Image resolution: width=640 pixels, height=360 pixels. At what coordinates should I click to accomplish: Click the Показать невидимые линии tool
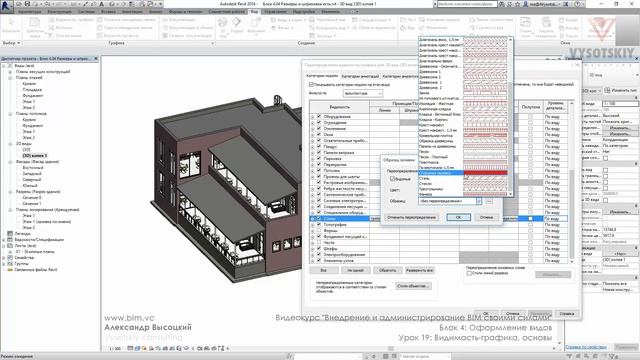tap(126, 20)
